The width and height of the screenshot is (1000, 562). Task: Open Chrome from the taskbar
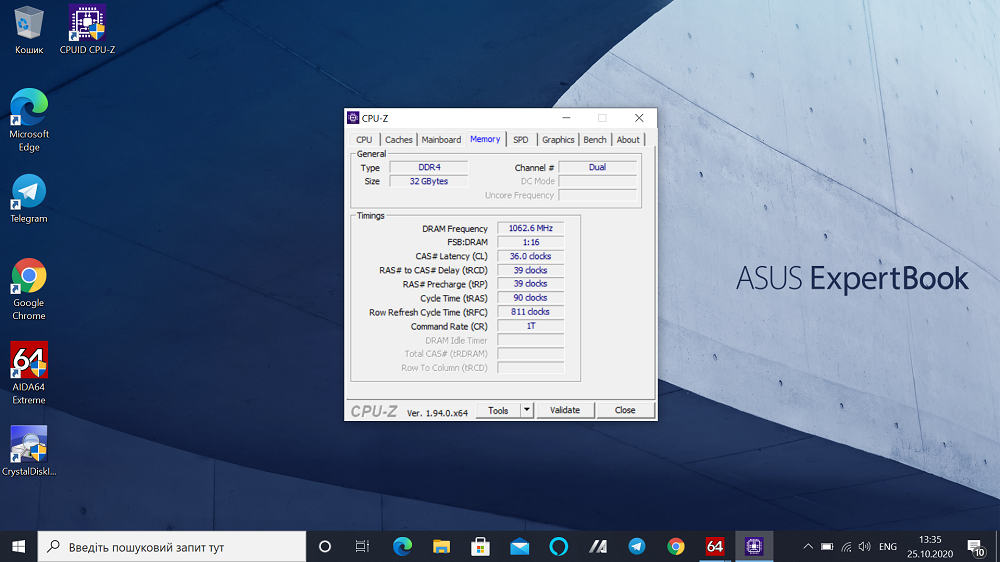(675, 547)
